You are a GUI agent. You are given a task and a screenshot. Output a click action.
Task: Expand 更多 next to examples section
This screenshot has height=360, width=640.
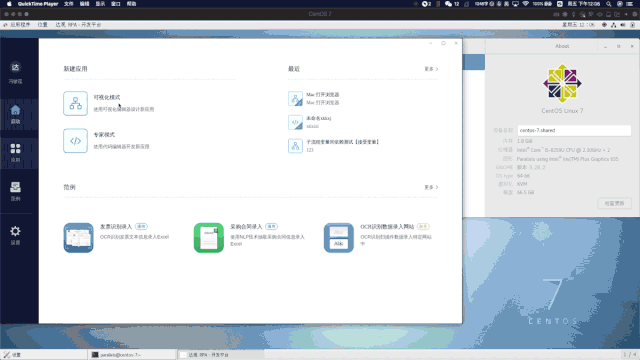pos(431,187)
